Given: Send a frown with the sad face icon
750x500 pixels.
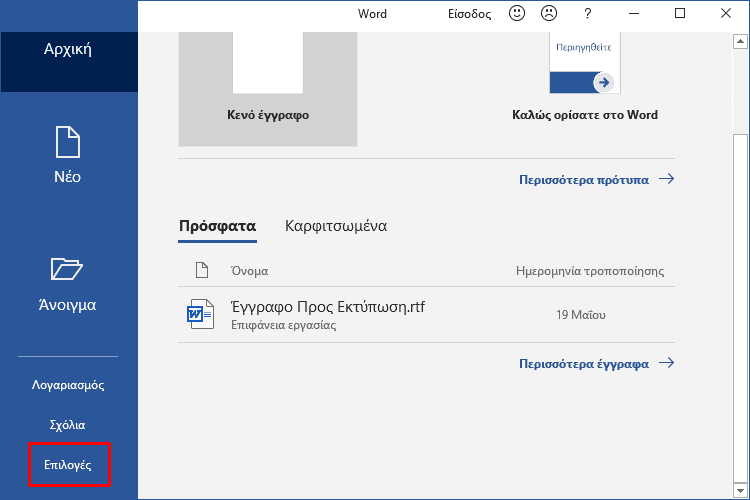Looking at the screenshot, I should click(x=549, y=13).
